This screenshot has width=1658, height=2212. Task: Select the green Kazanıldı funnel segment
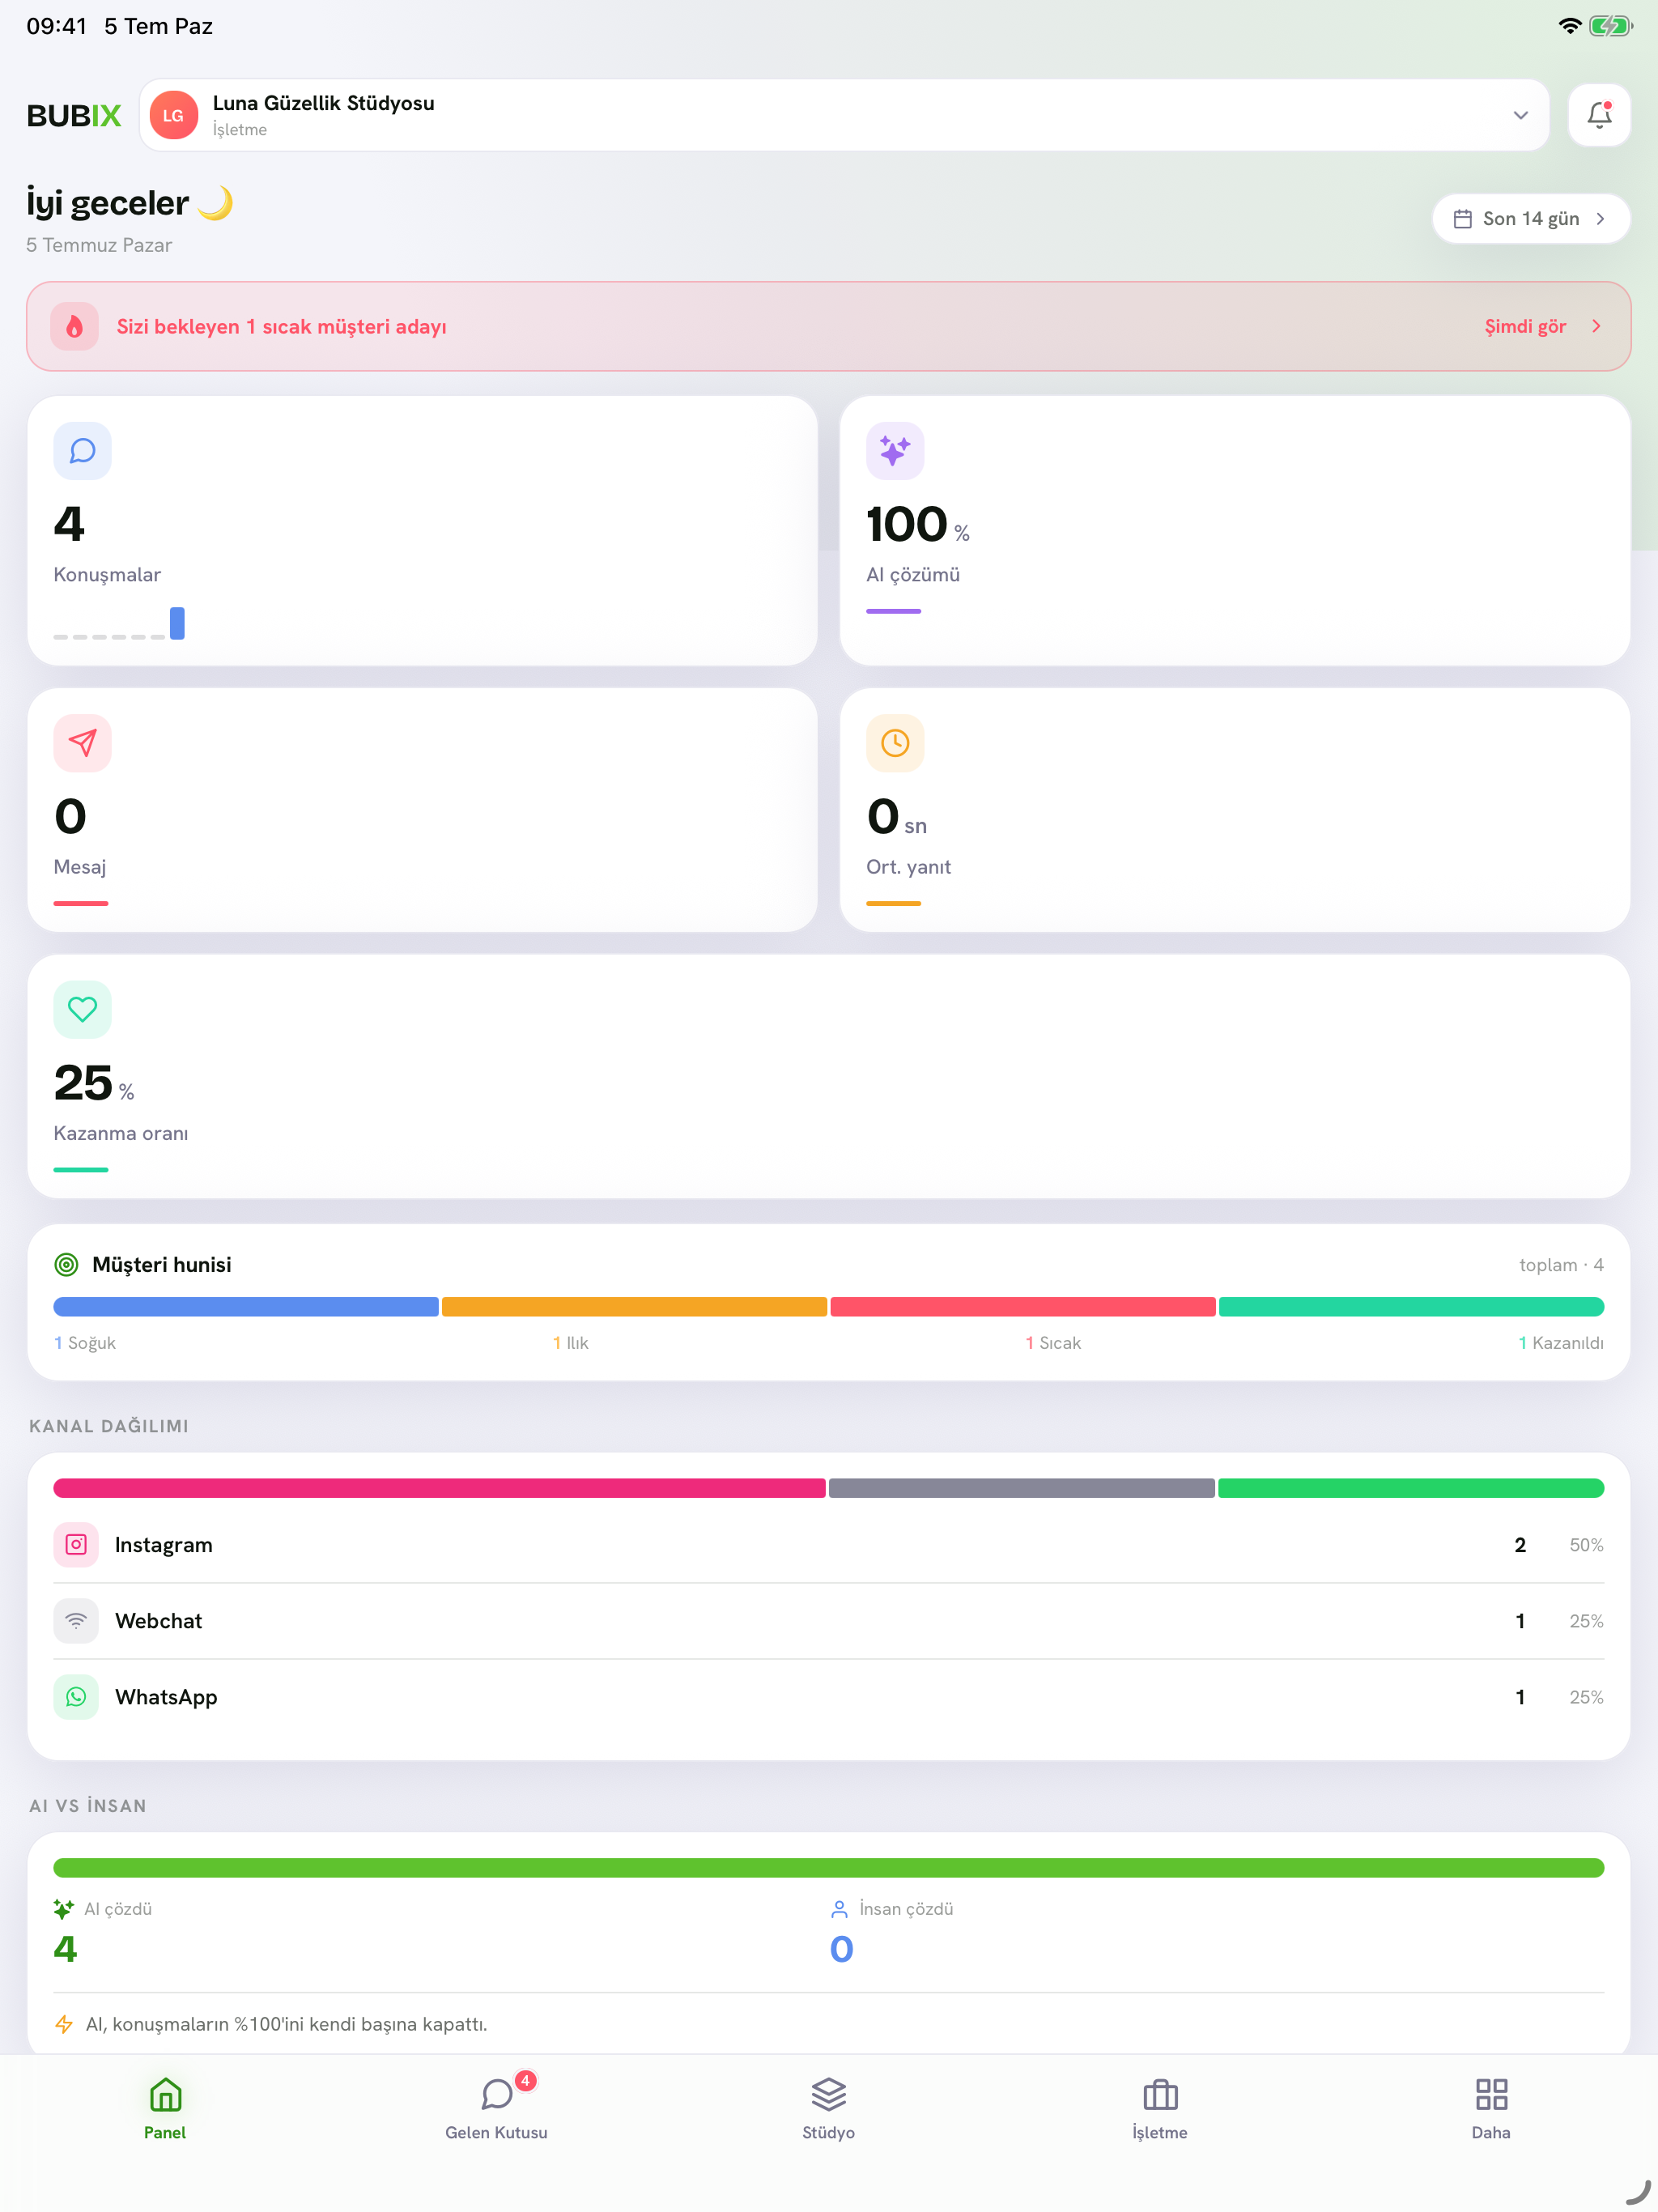tap(1411, 1307)
